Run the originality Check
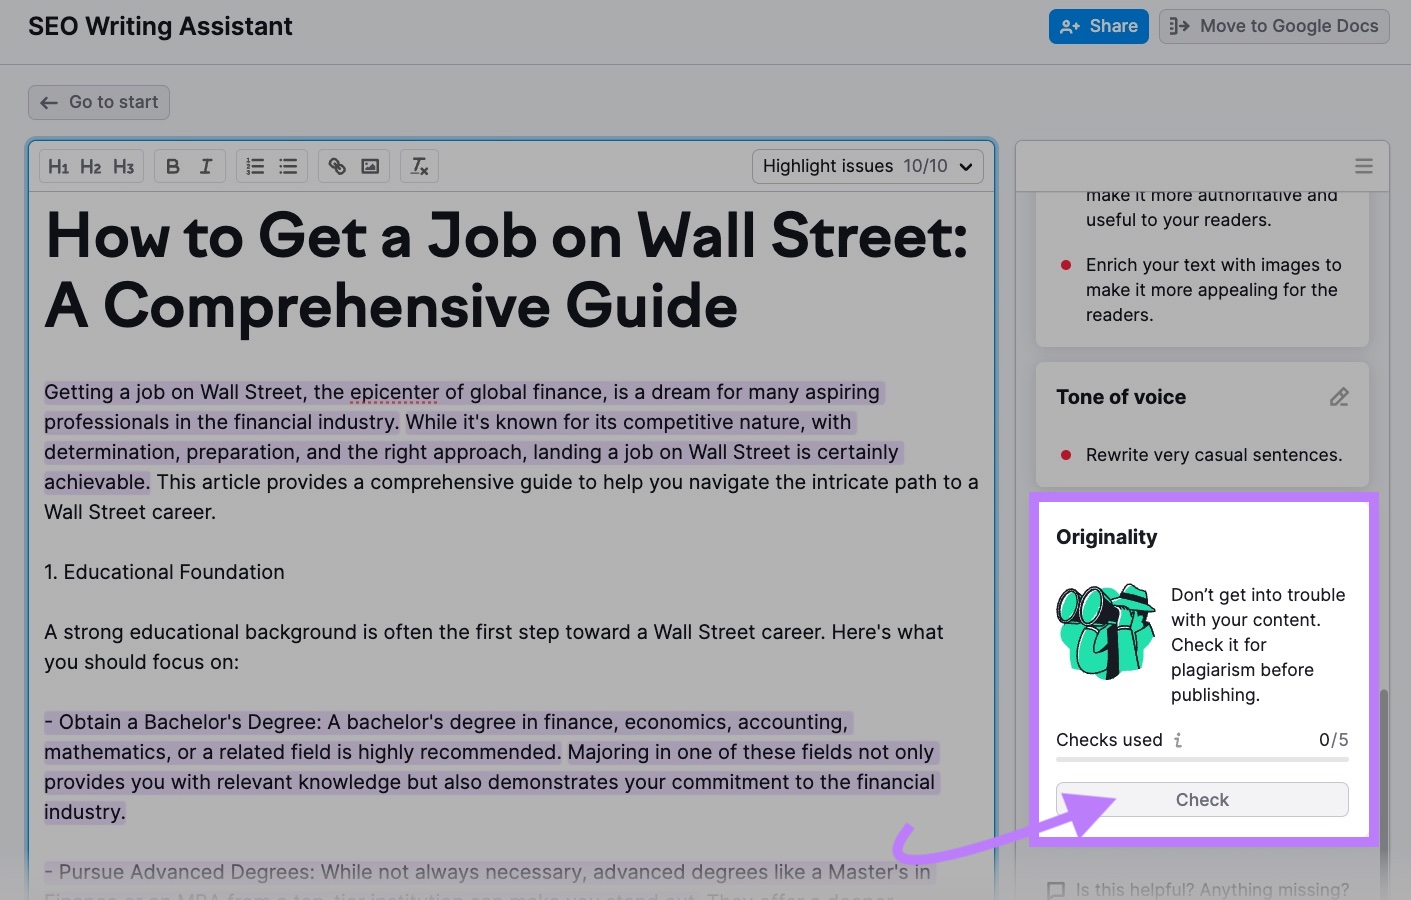Screen dimensions: 1411x900 [x=1202, y=799]
